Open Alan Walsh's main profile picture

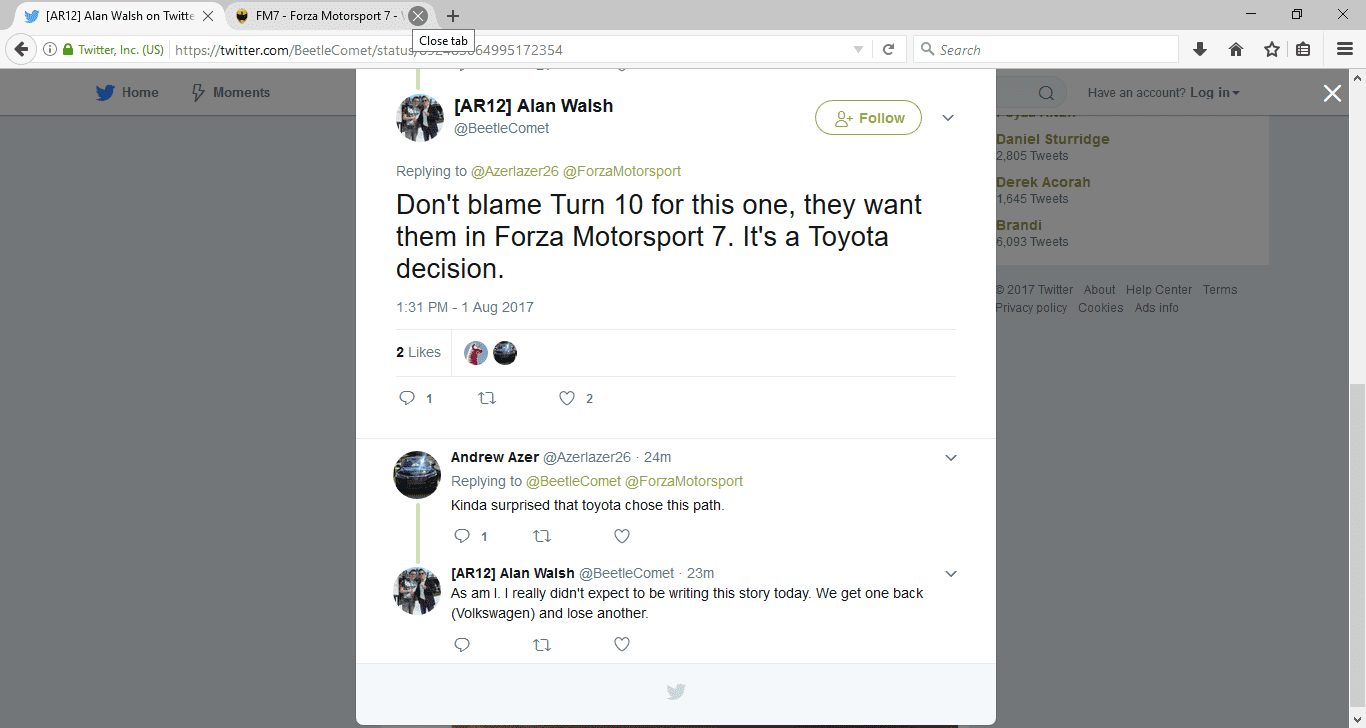pyautogui.click(x=419, y=117)
